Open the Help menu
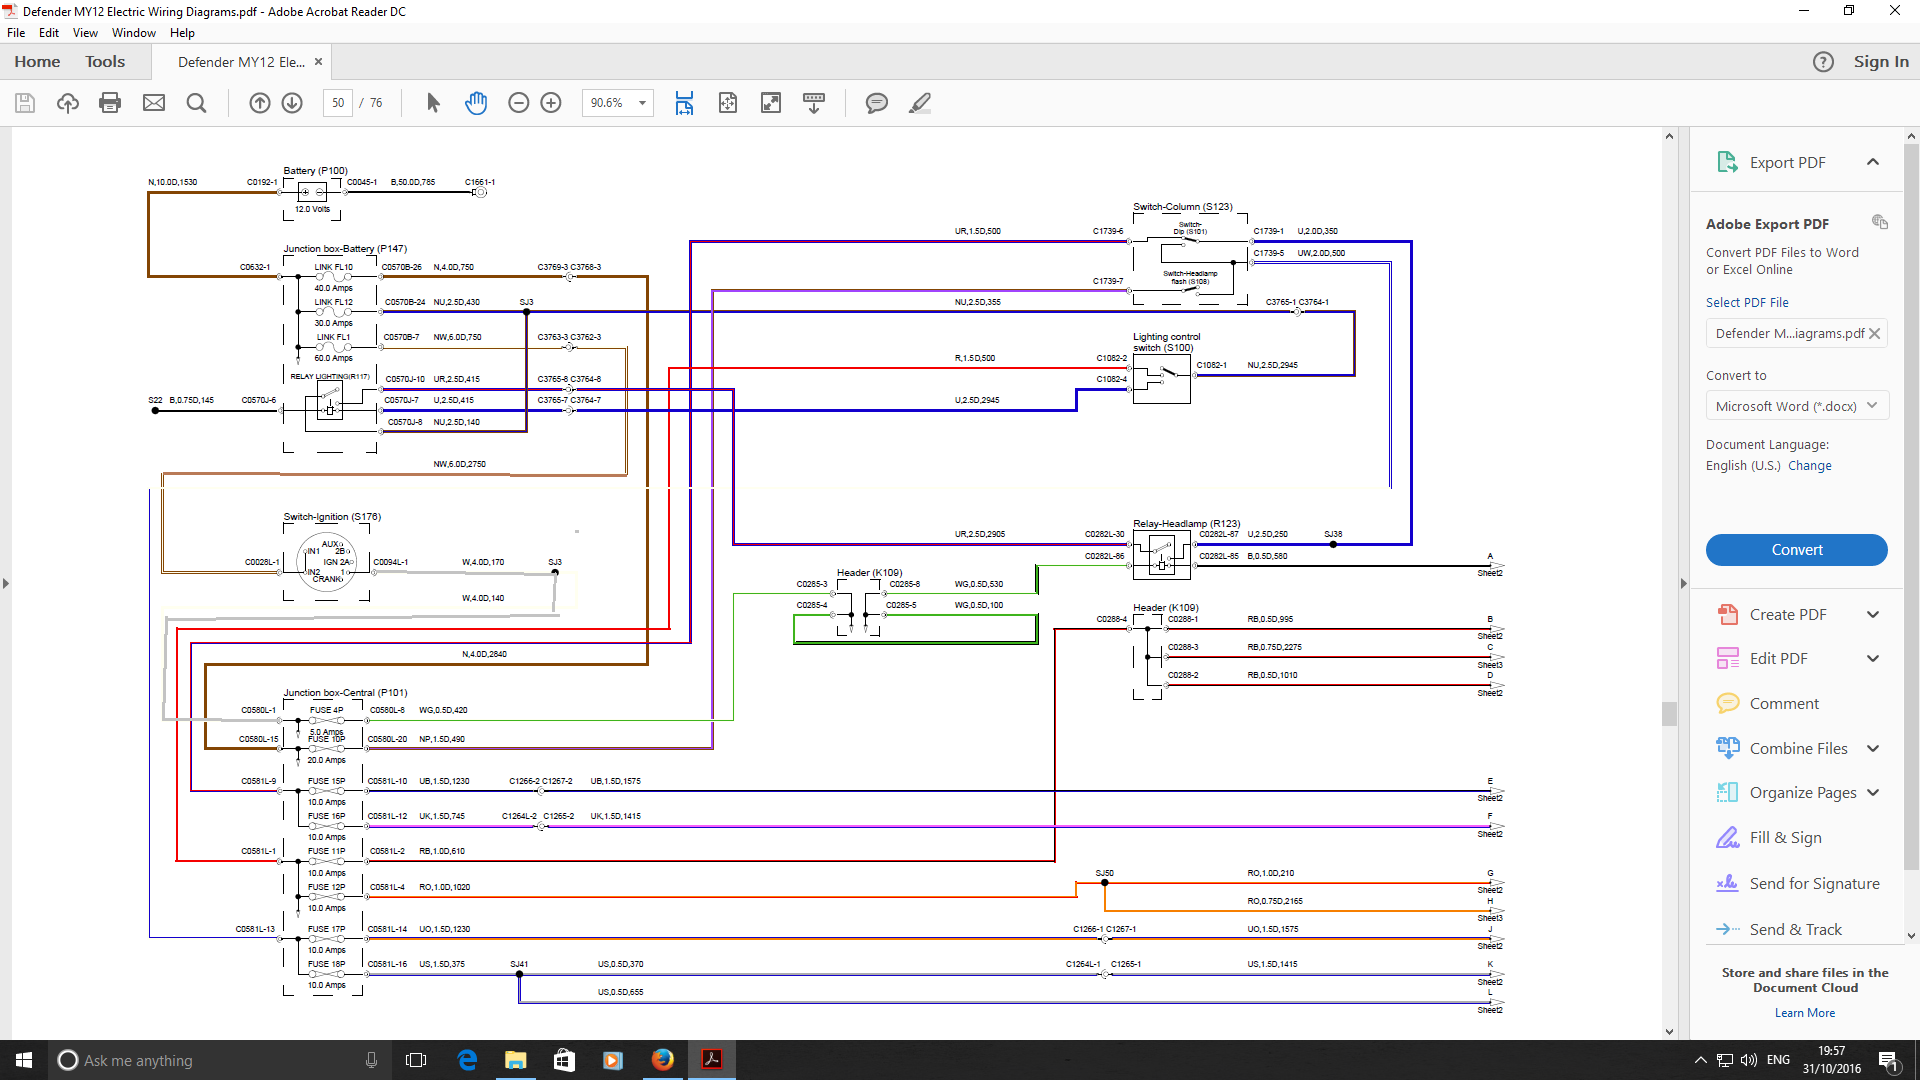Image resolution: width=1920 pixels, height=1080 pixels. click(x=182, y=33)
